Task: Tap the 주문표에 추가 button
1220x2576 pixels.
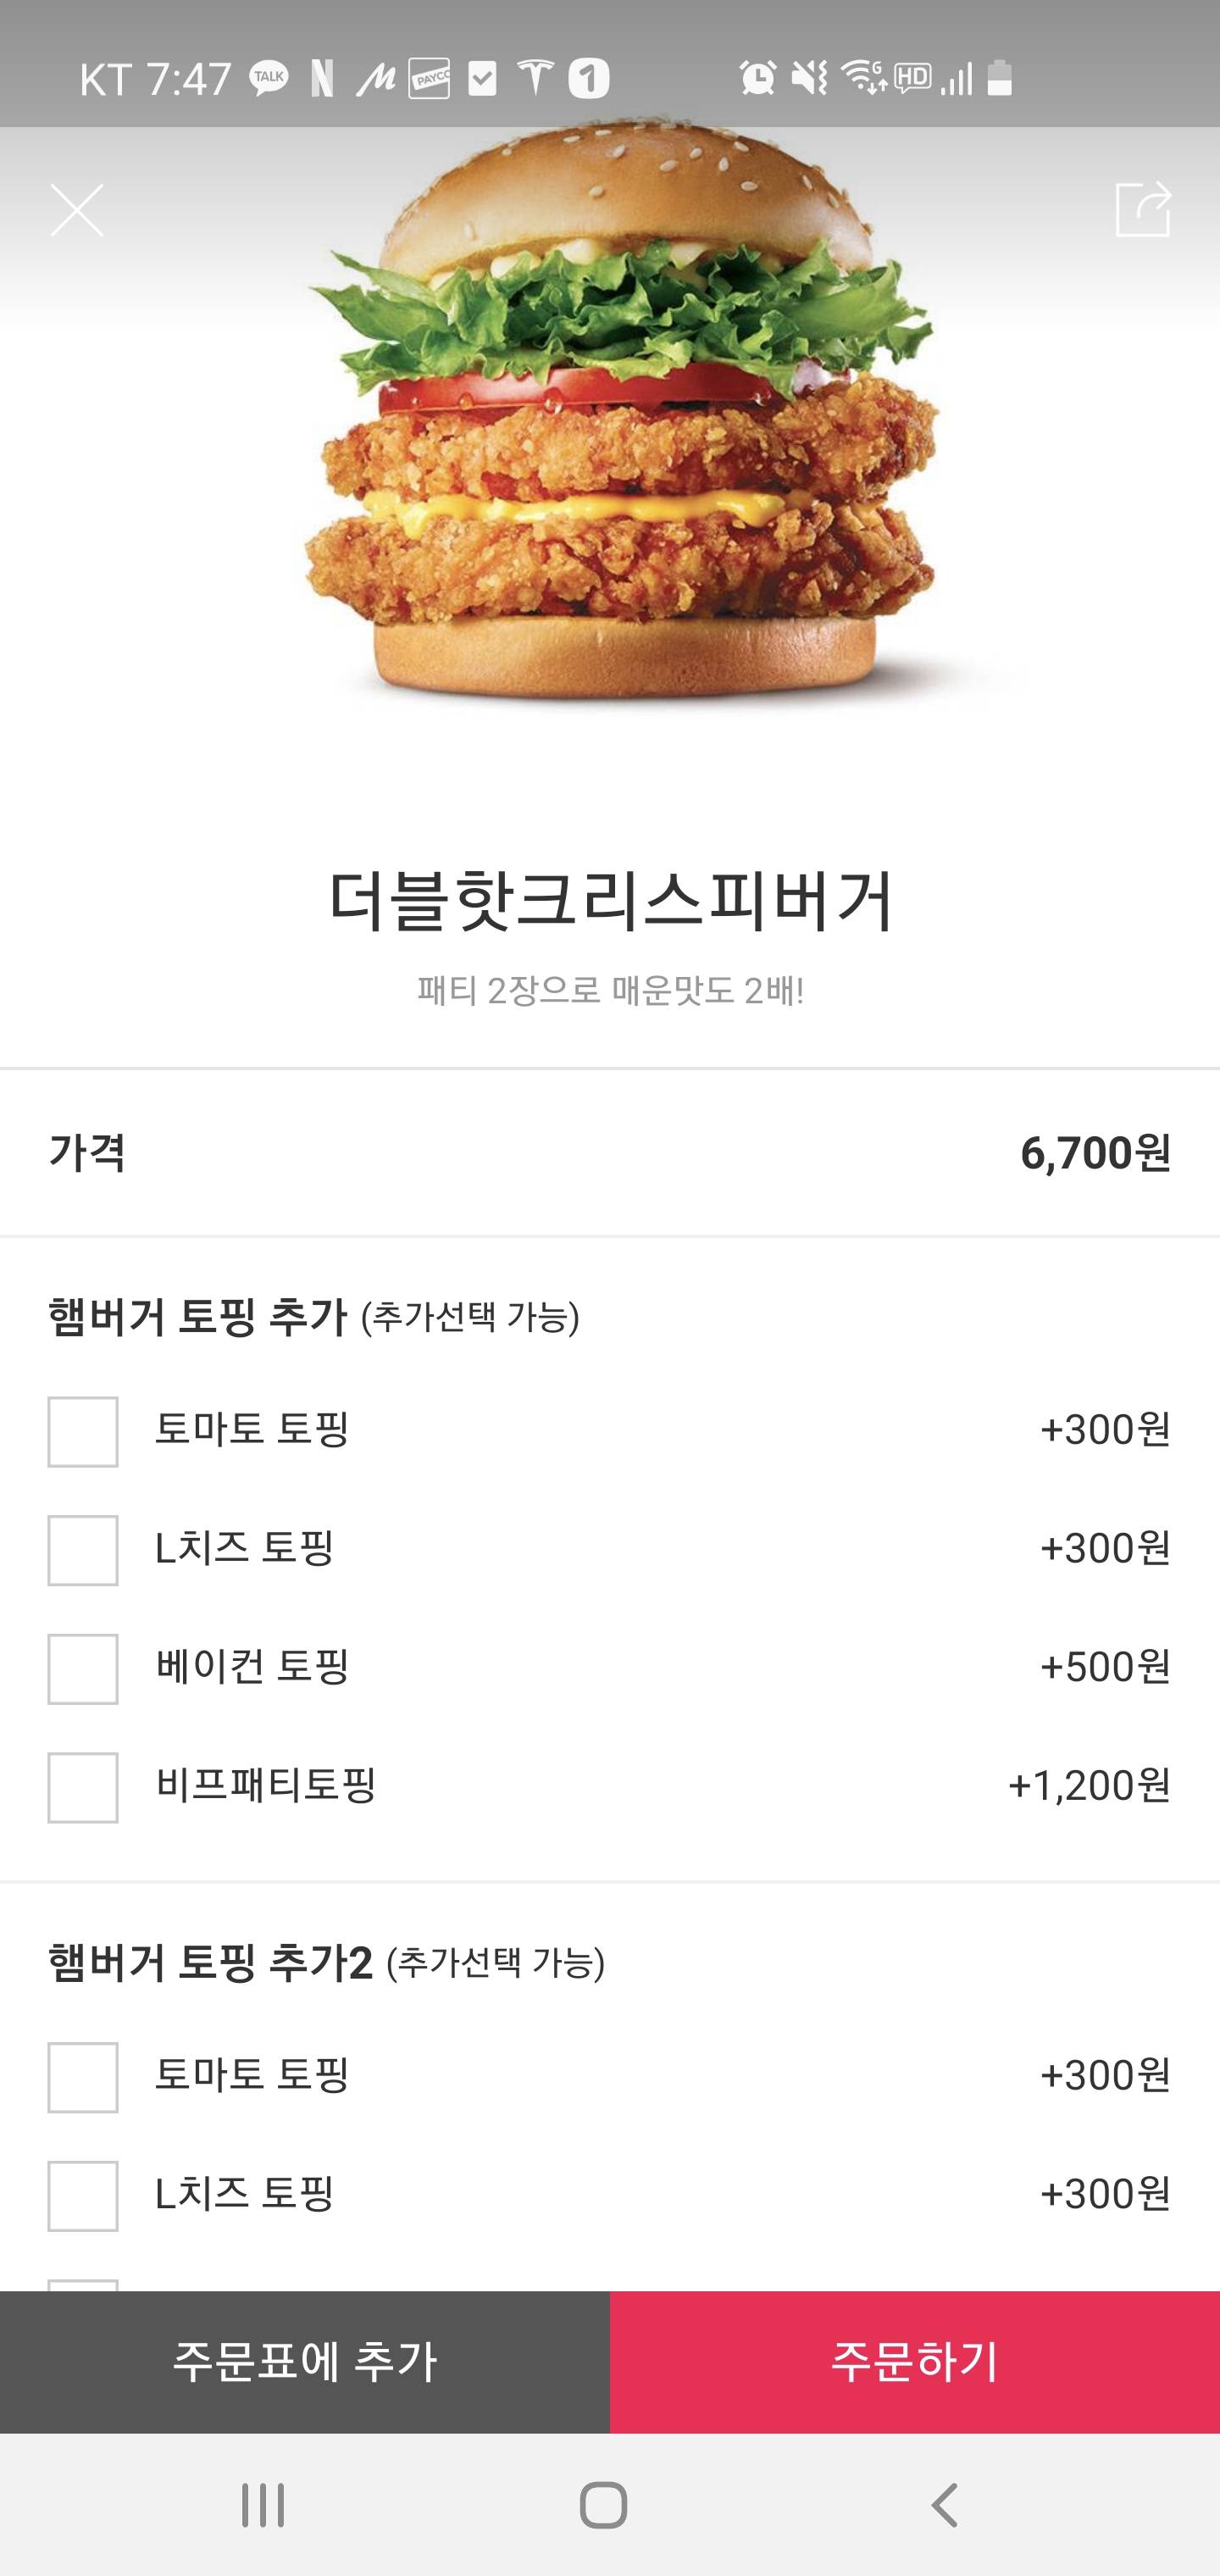Action: tap(305, 2362)
